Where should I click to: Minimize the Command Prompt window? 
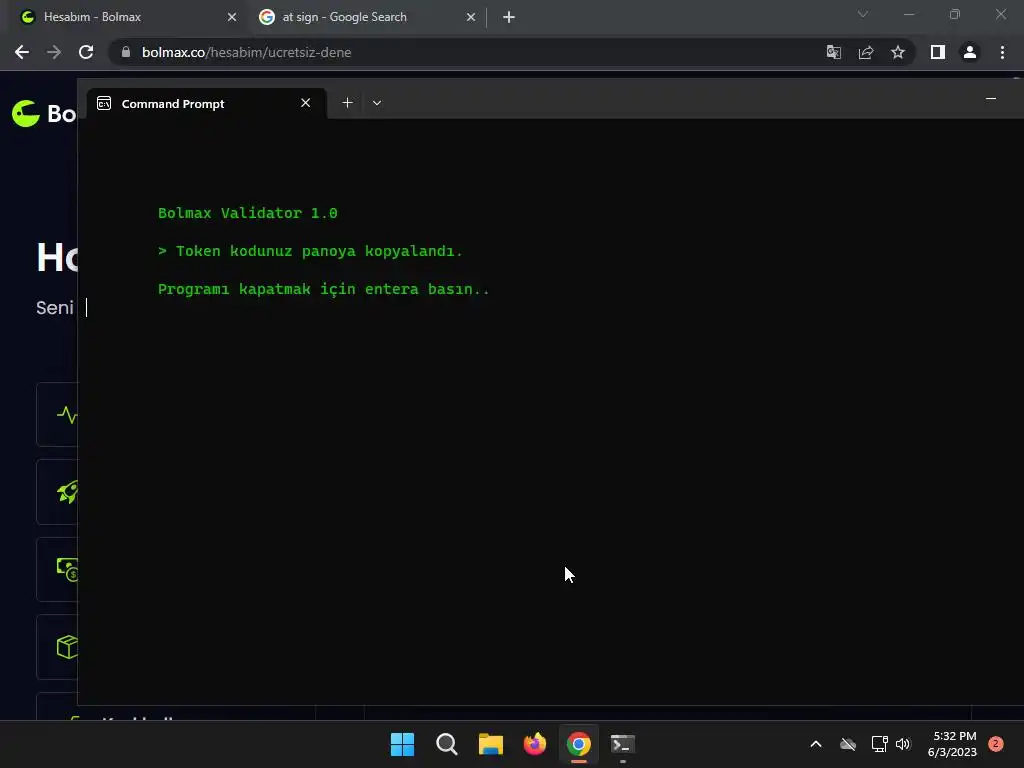pos(991,99)
